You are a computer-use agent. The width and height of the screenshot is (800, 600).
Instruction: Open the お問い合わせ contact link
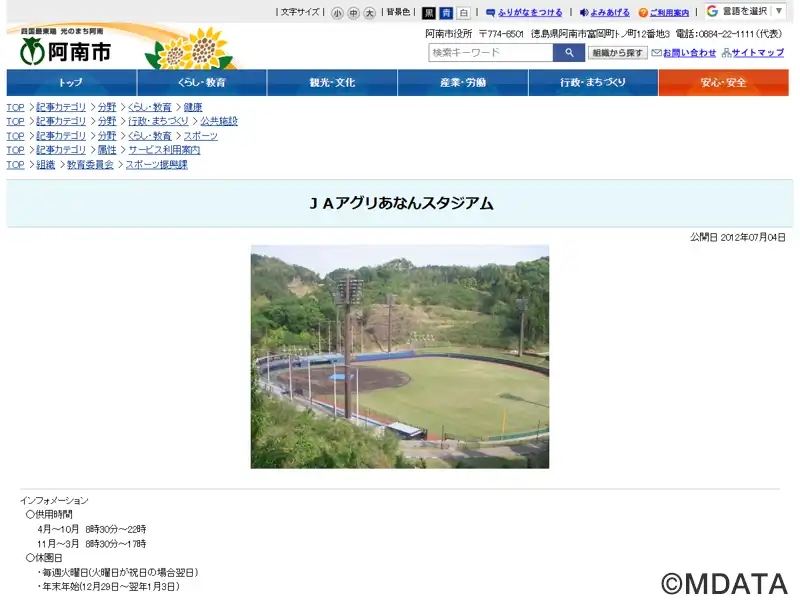pos(689,53)
